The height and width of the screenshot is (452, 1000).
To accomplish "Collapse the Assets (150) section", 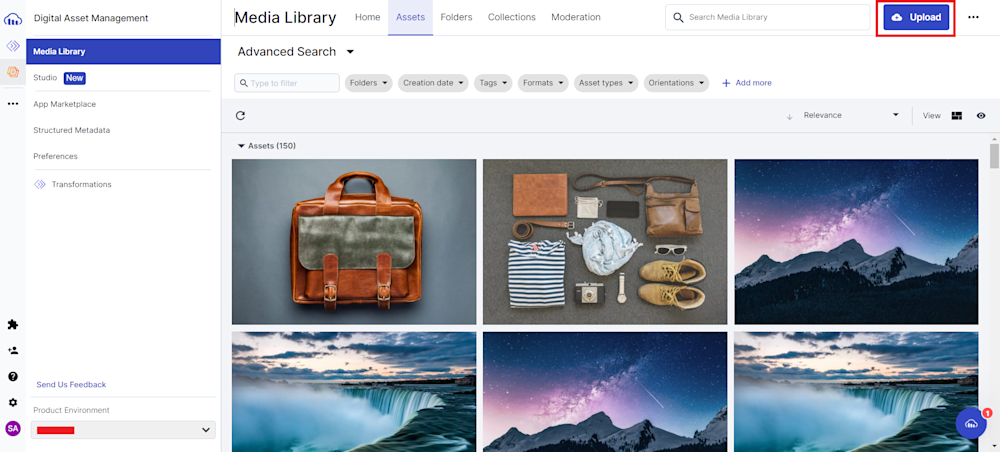I will coord(241,146).
